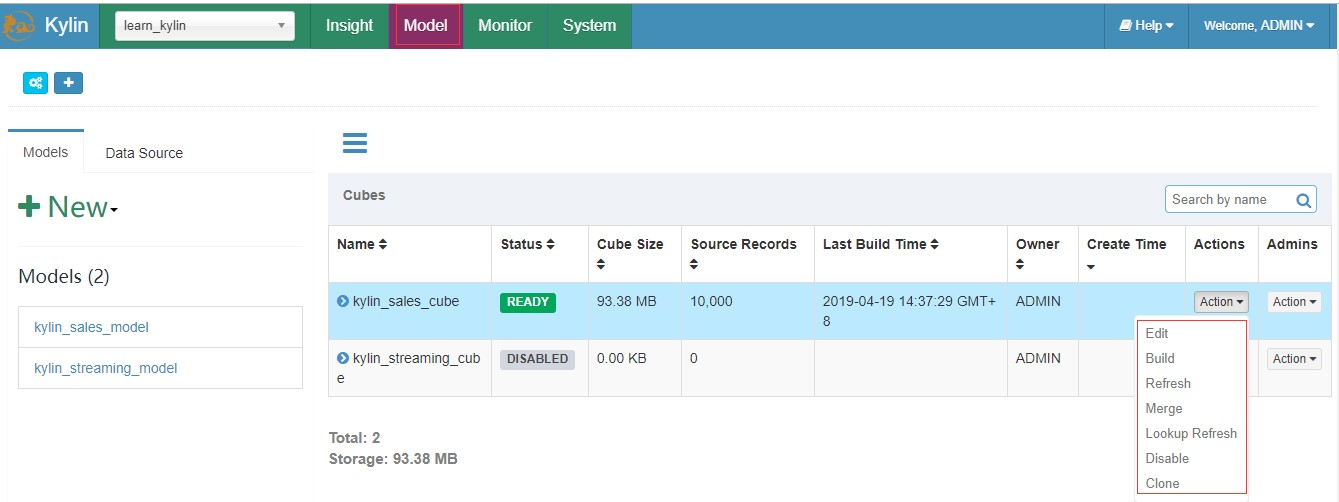Choose Disable from the Action menu
The width and height of the screenshot is (1339, 502).
click(x=1167, y=459)
